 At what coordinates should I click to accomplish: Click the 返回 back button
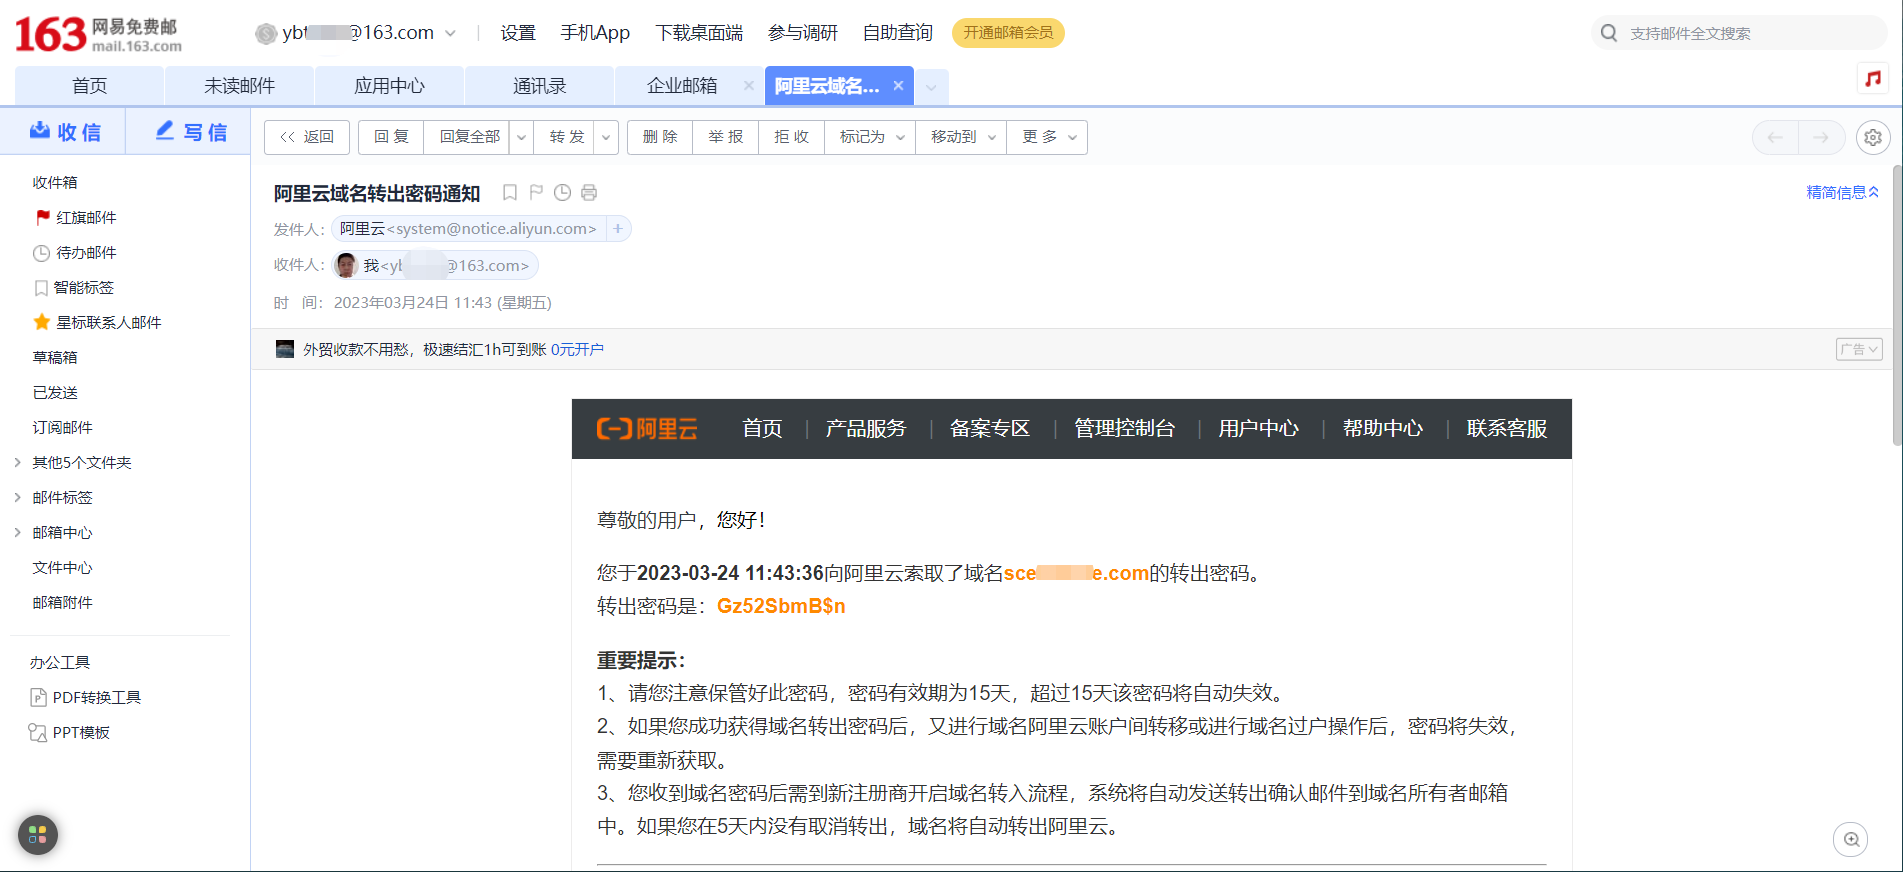307,137
